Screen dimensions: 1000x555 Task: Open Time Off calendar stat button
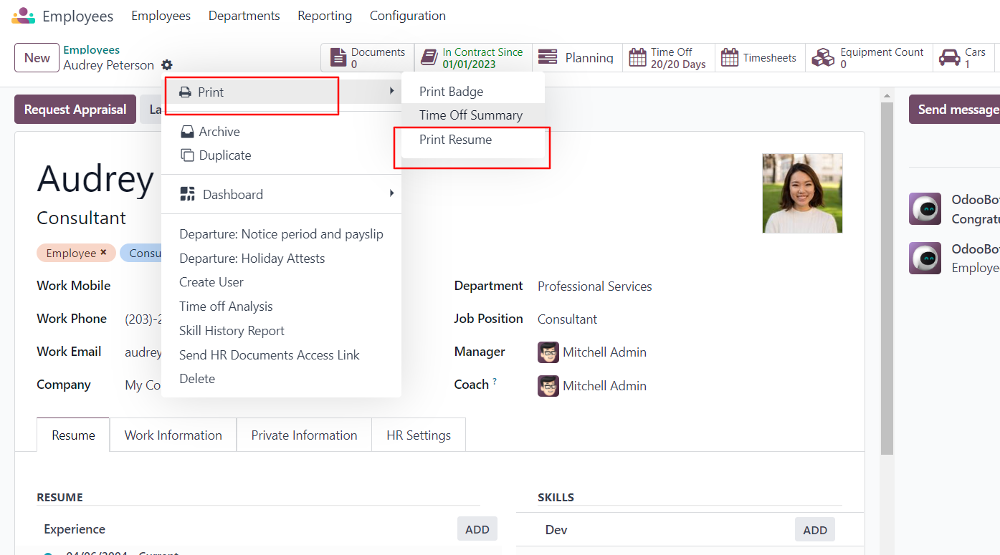tap(667, 58)
